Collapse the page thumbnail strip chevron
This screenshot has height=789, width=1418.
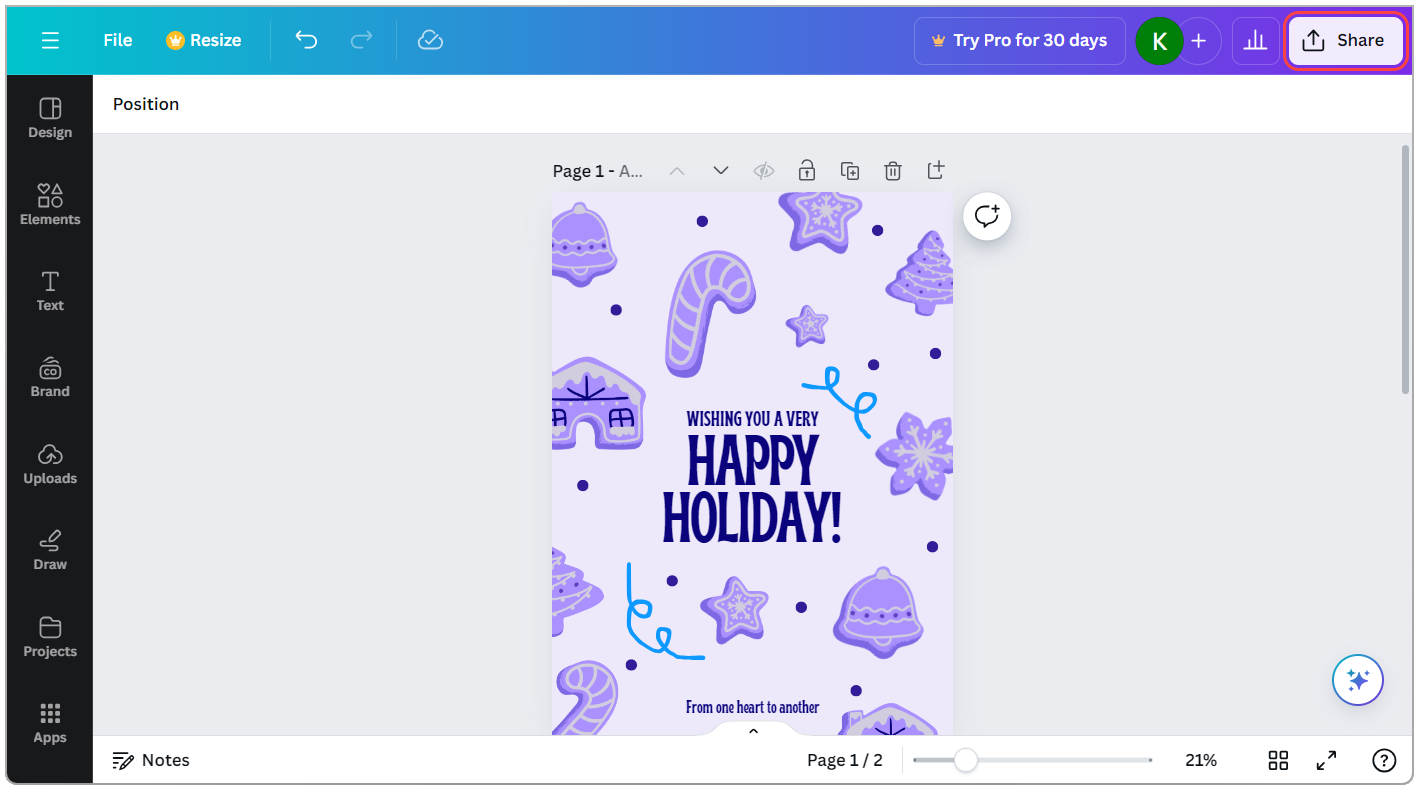752,730
